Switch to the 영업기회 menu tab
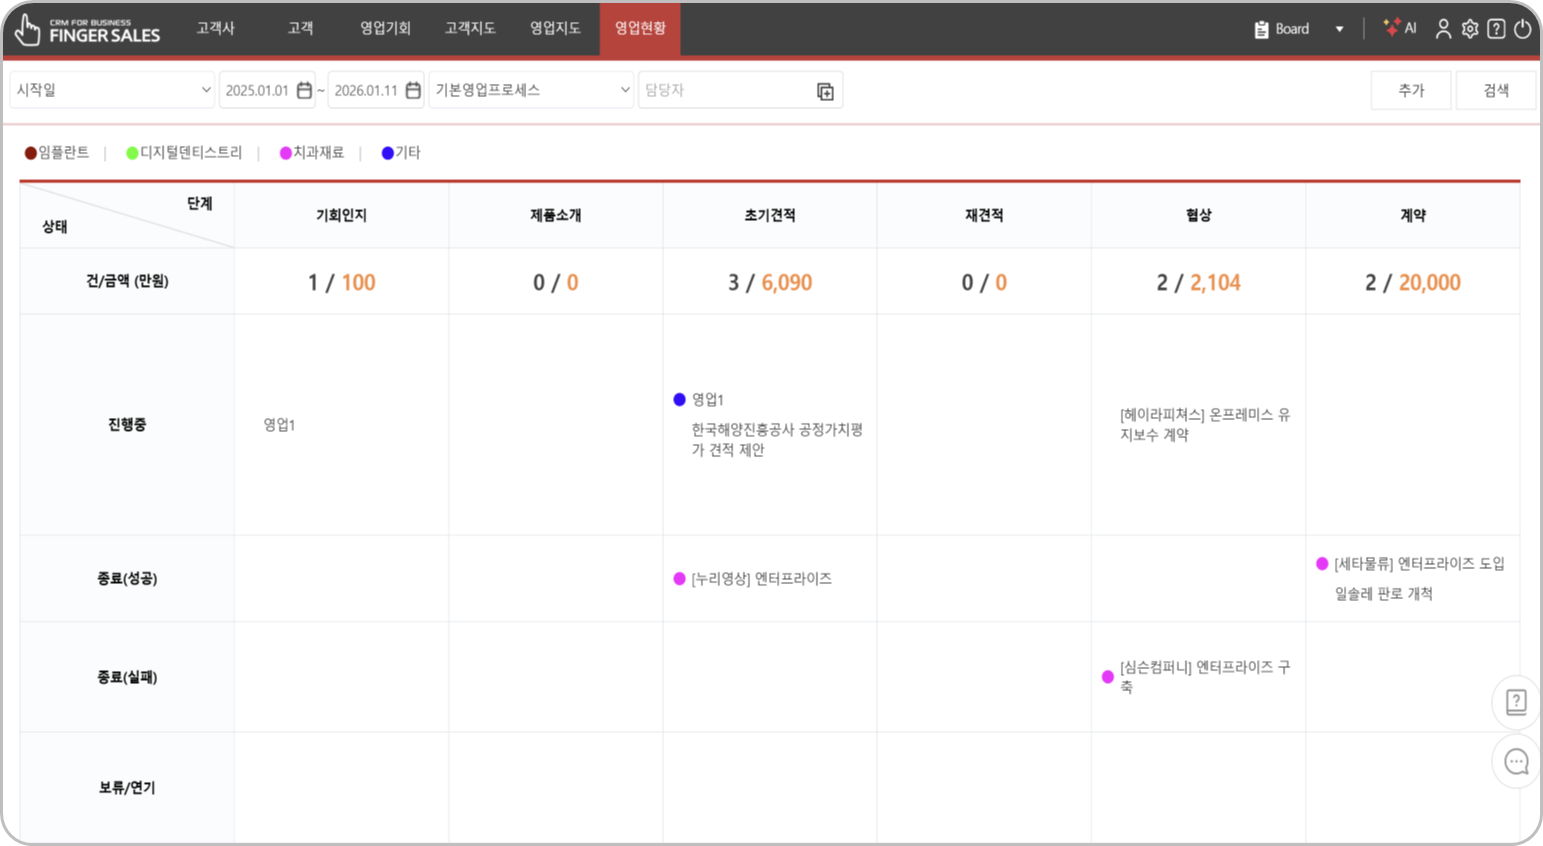This screenshot has height=846, width=1543. (x=385, y=28)
